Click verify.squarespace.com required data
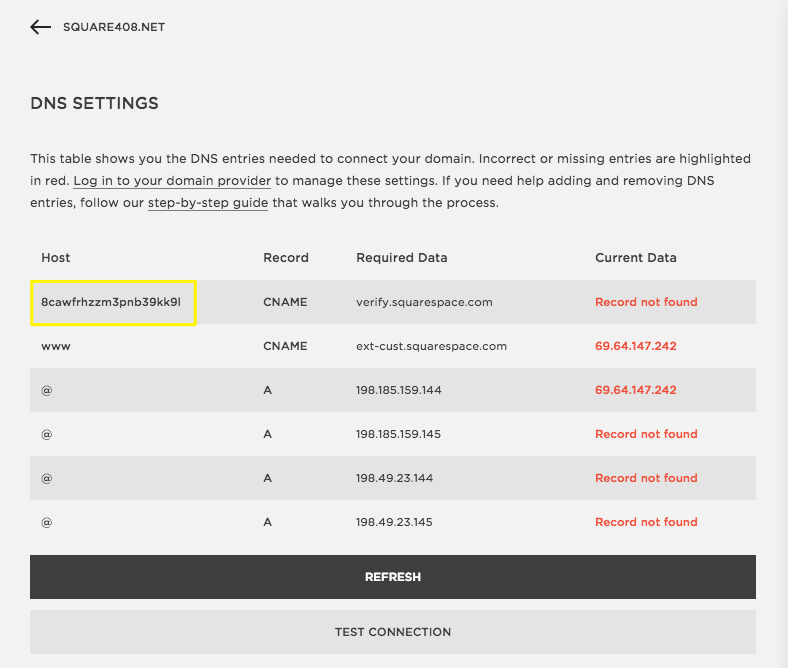The height and width of the screenshot is (668, 788). [x=424, y=302]
